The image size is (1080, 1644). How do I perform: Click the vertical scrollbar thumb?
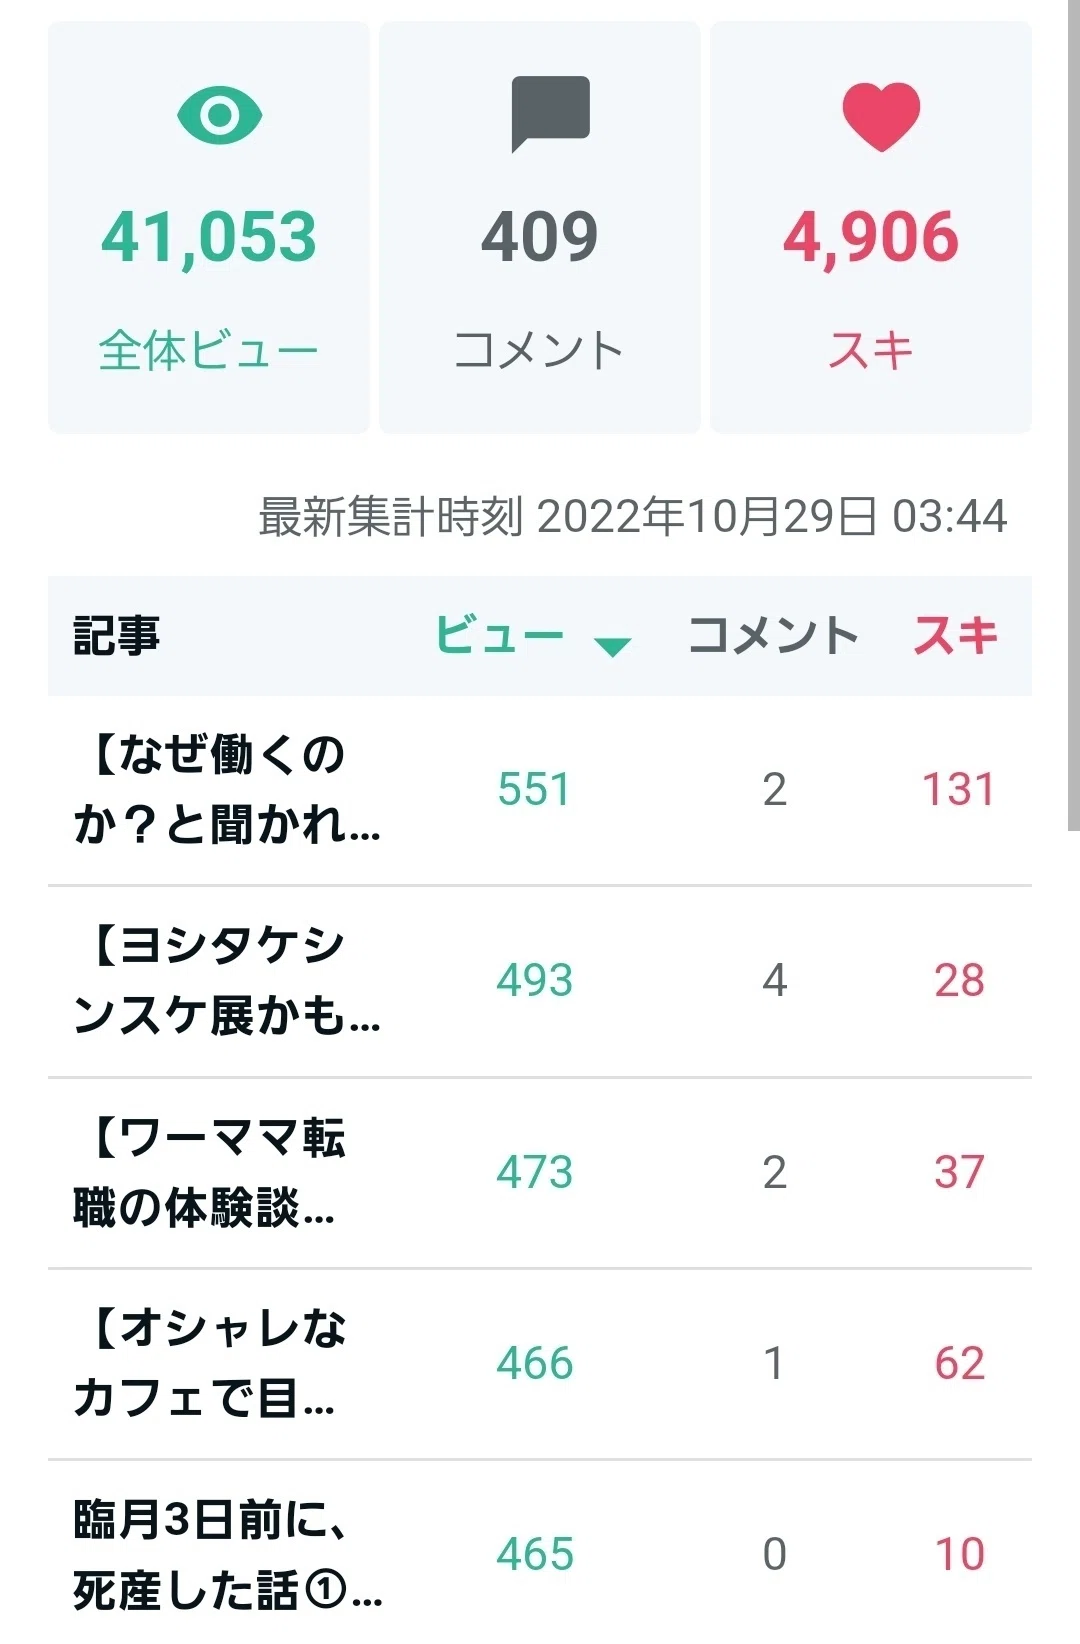(1073, 415)
